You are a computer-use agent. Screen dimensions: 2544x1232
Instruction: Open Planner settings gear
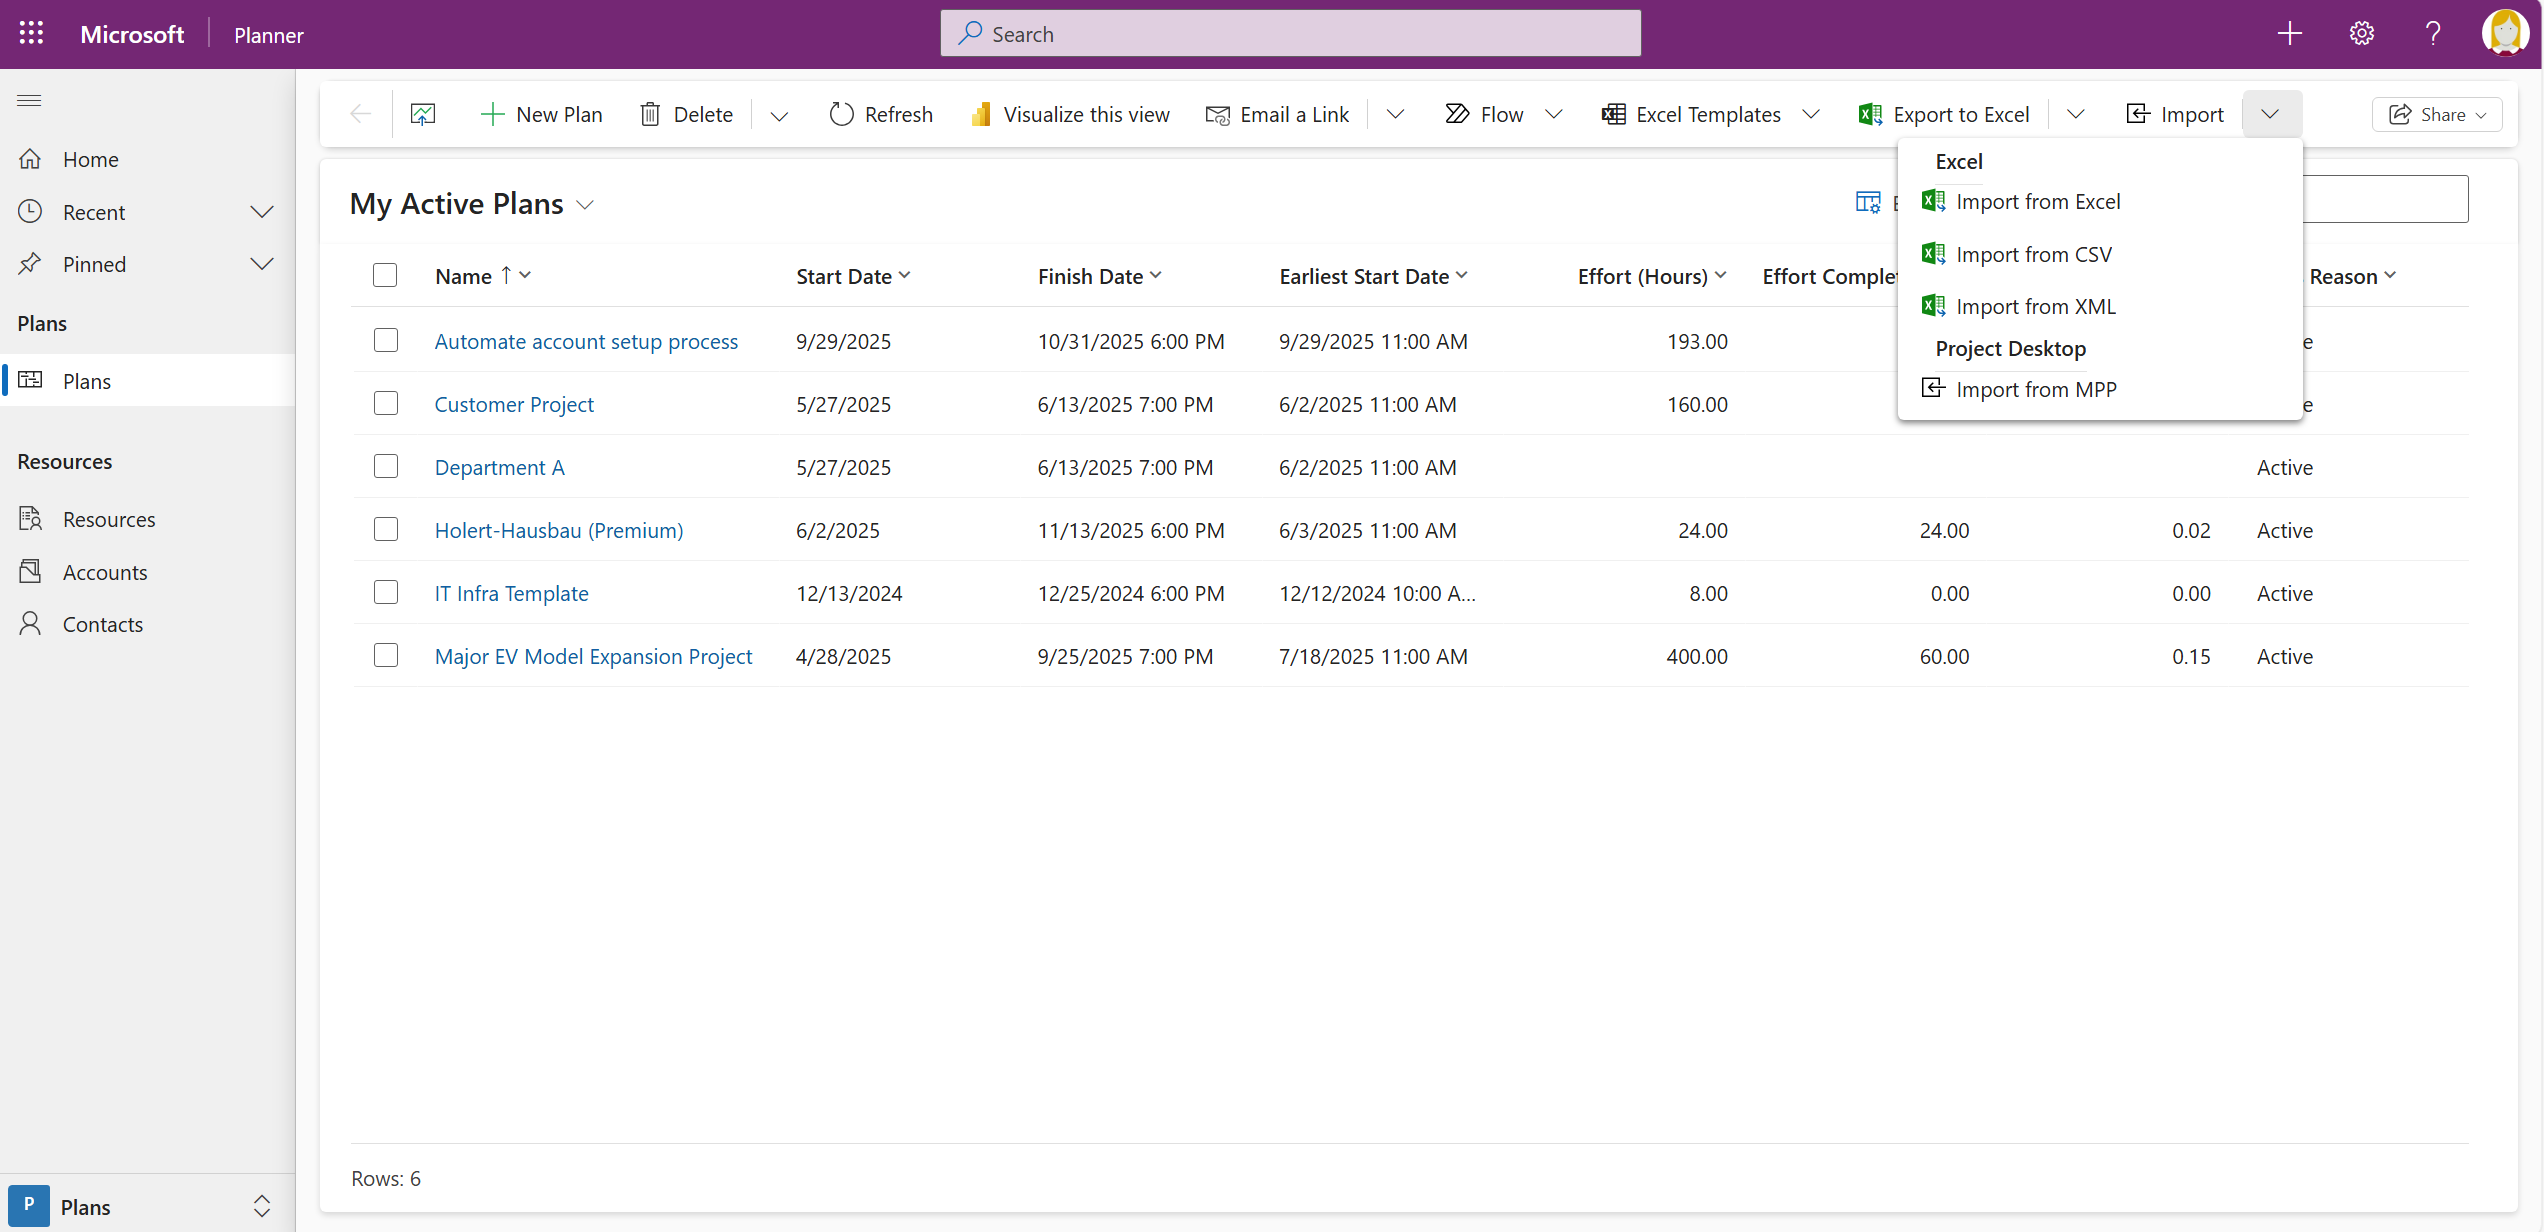click(x=2362, y=33)
